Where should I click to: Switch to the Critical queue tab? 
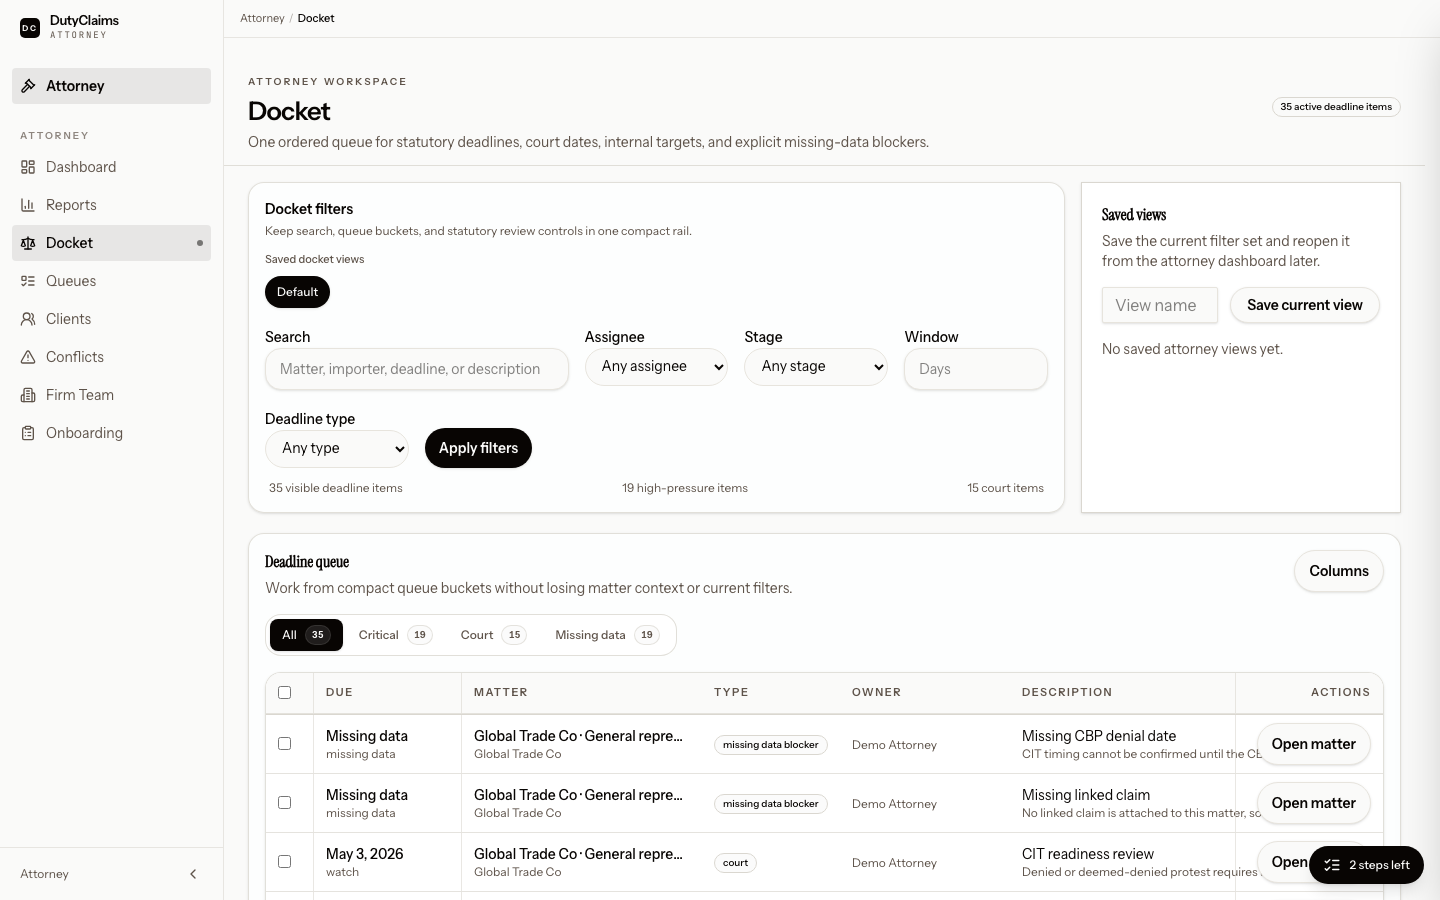(x=395, y=635)
